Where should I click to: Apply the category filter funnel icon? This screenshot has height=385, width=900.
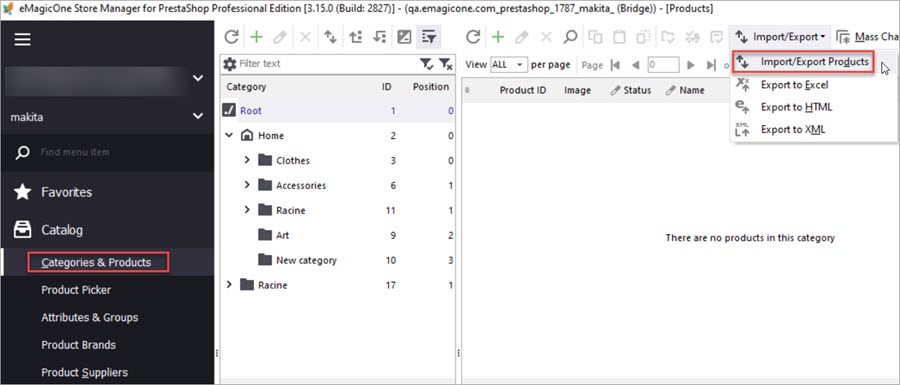tap(426, 64)
